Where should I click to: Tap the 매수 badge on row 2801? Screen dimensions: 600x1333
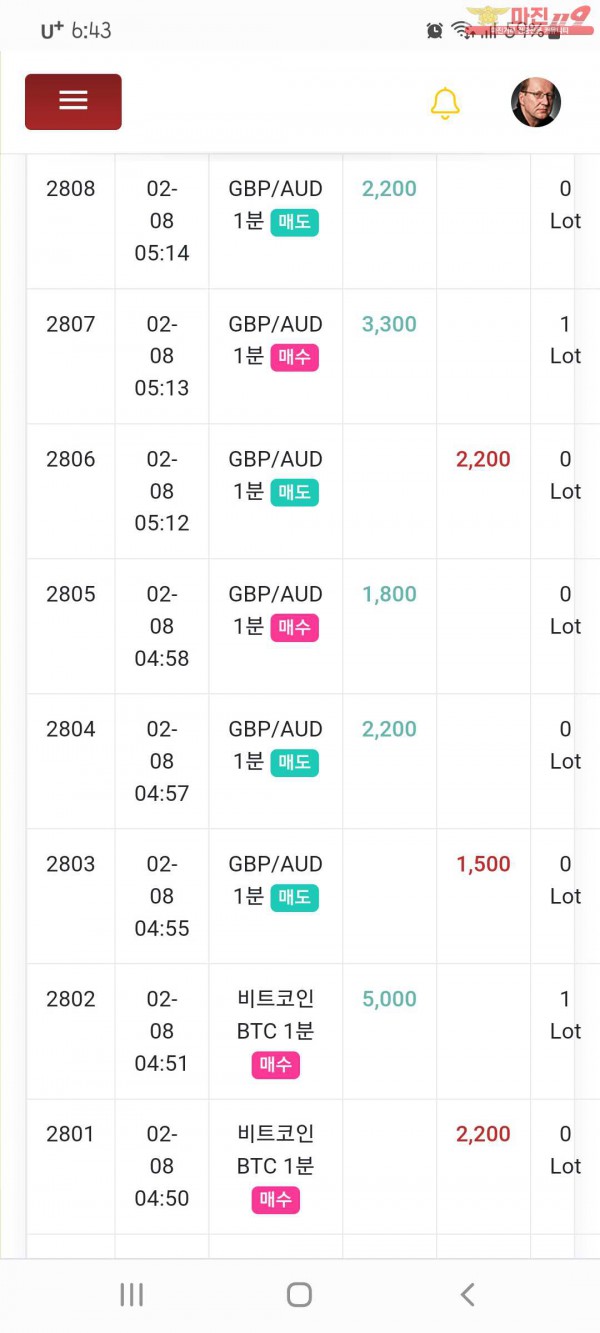[x=275, y=1200]
